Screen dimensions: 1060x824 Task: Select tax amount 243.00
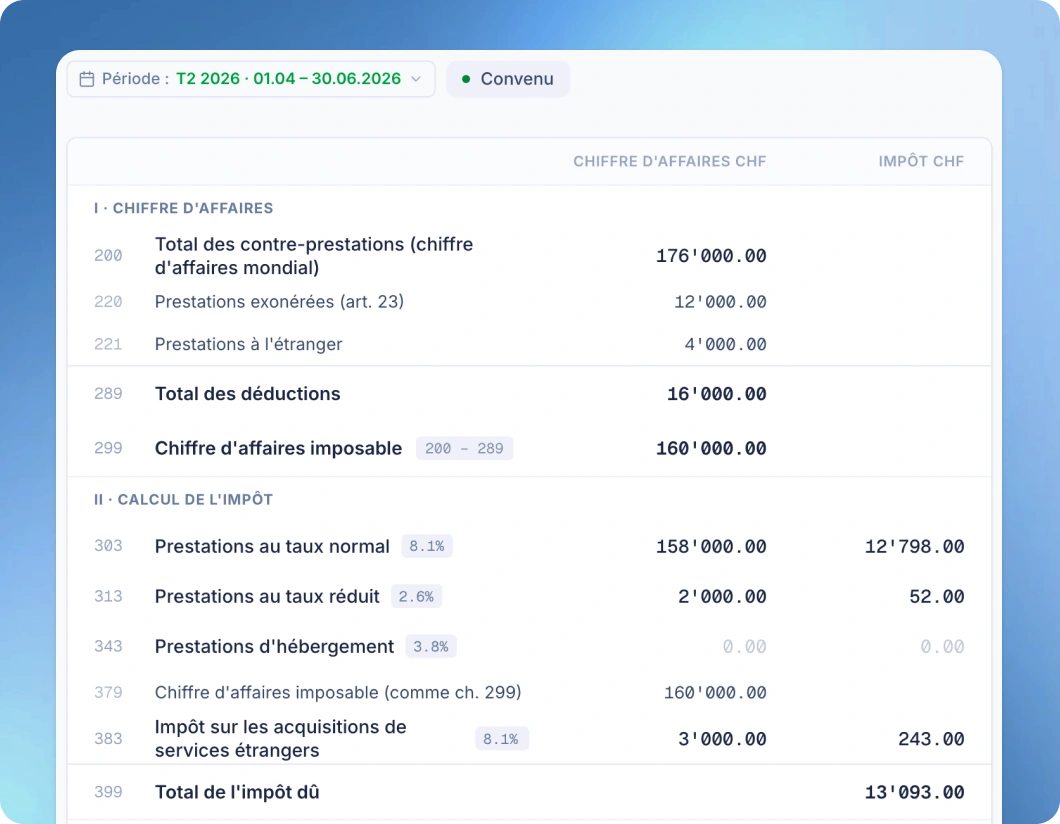931,740
